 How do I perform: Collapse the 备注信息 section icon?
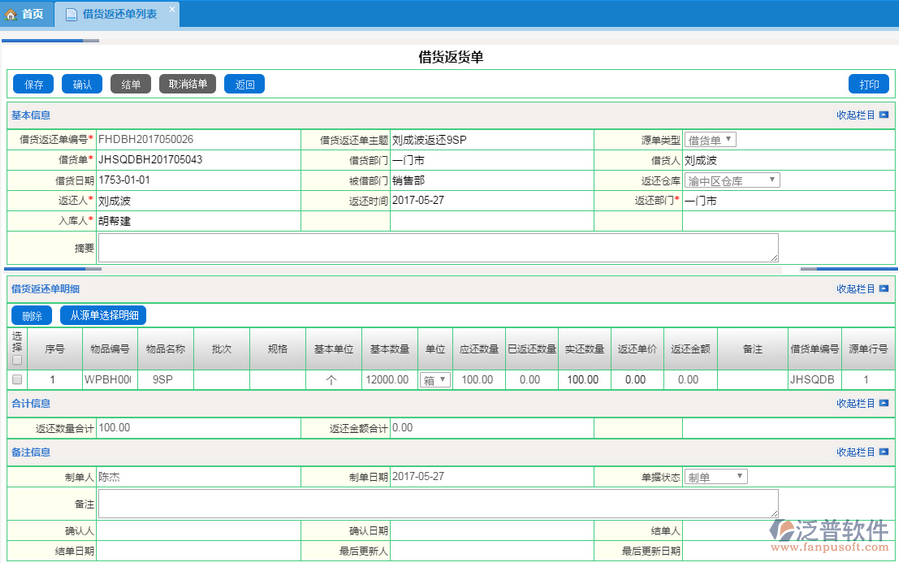[x=884, y=452]
